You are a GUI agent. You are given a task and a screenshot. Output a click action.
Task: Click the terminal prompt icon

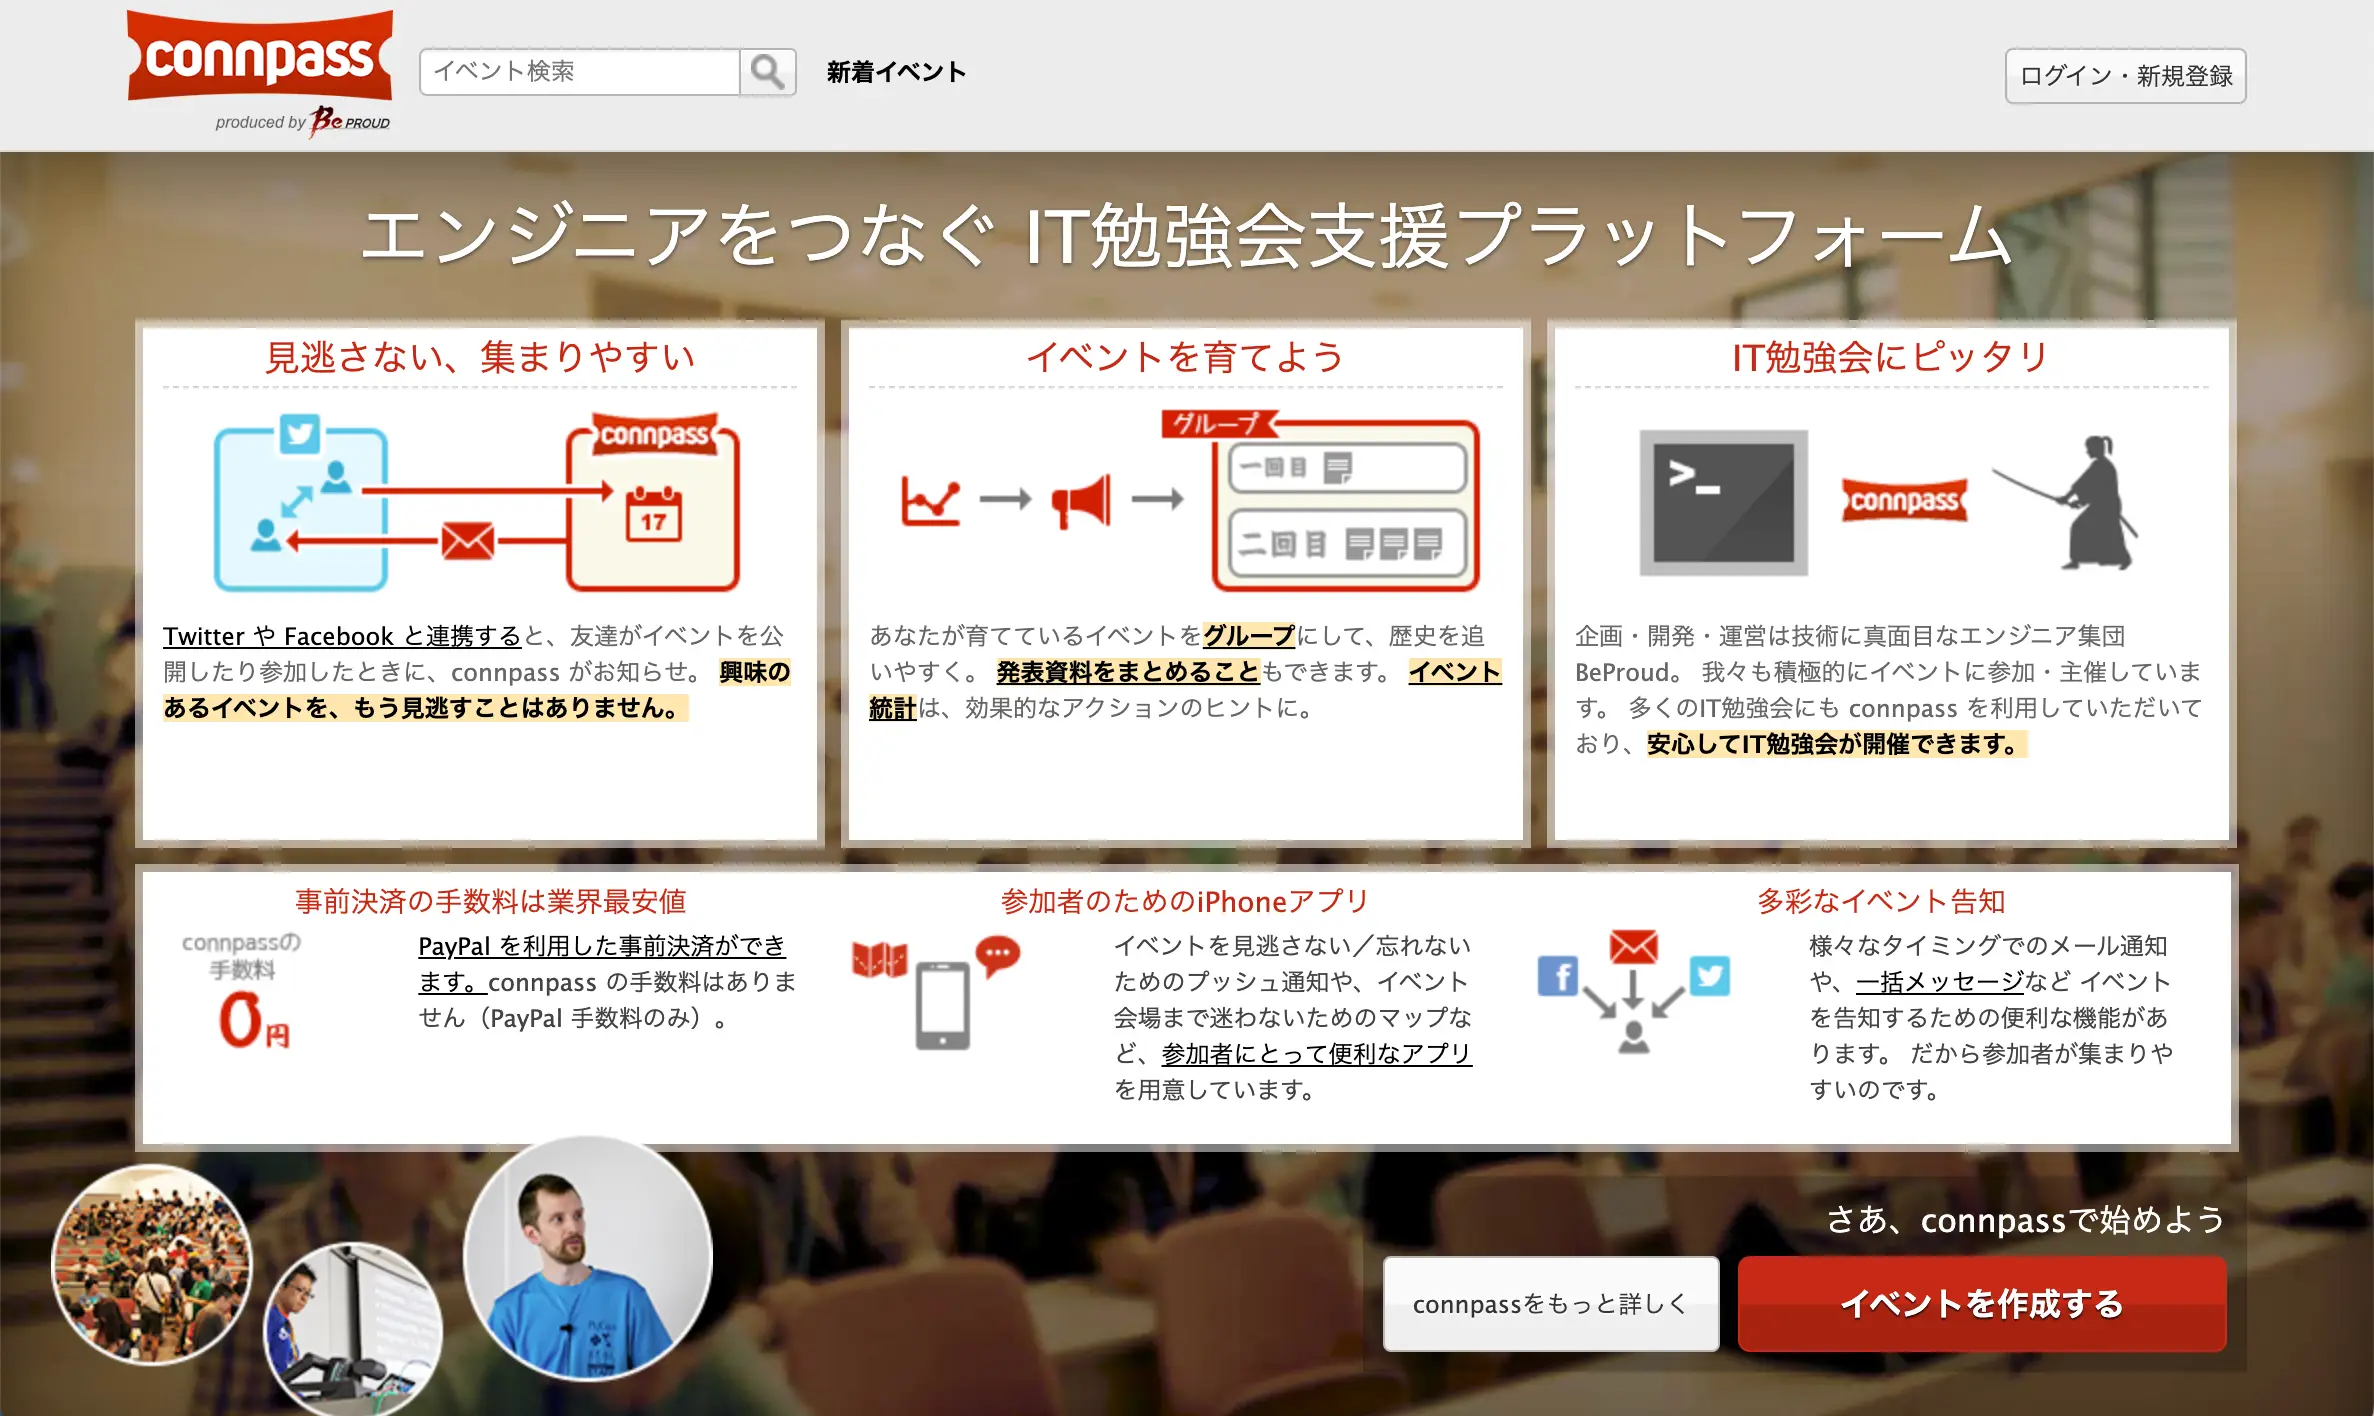(x=1723, y=502)
